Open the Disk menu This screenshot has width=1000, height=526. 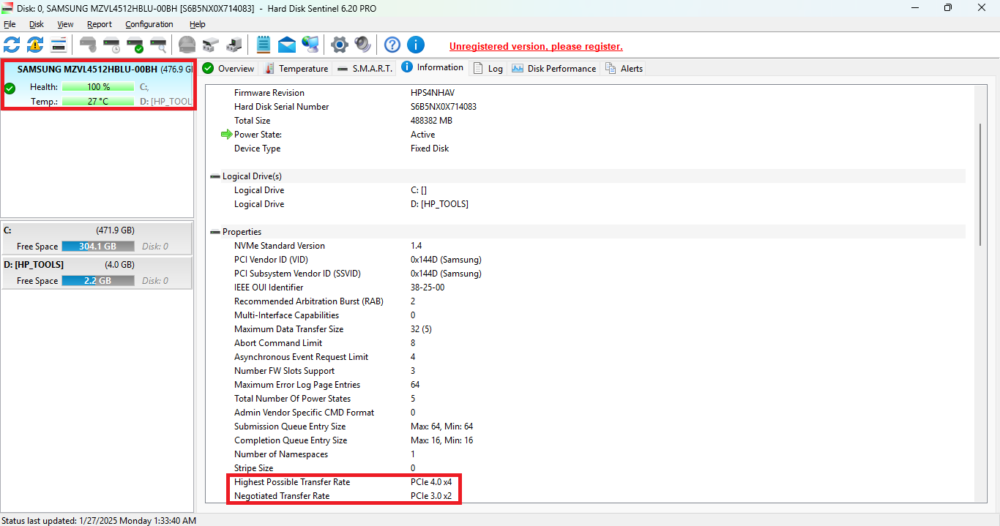[x=36, y=24]
